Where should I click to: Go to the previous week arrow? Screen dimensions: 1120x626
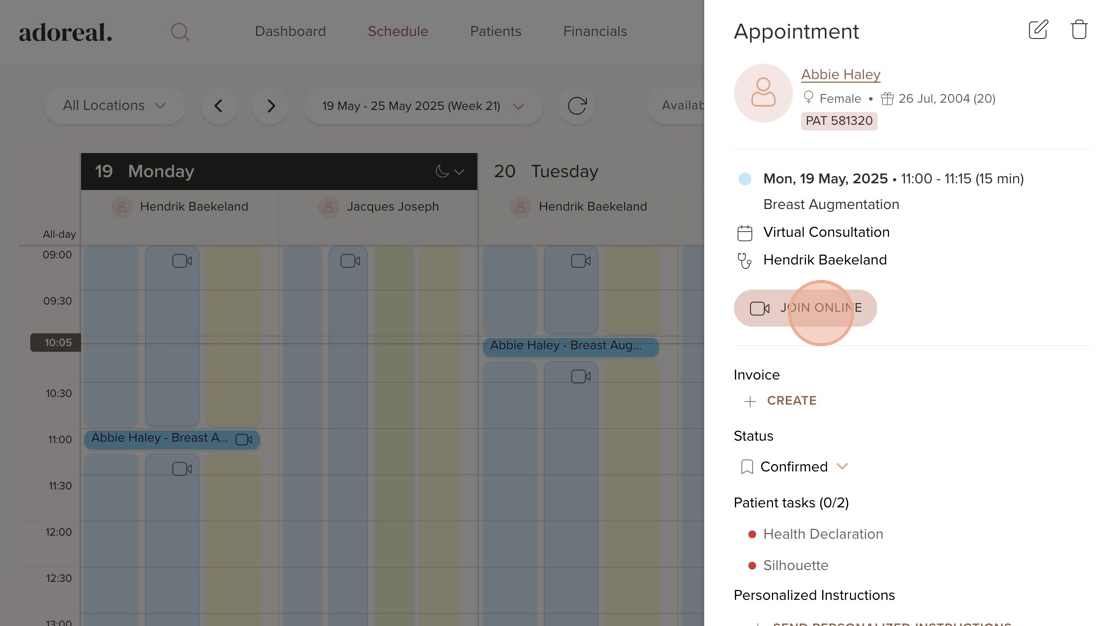218,106
